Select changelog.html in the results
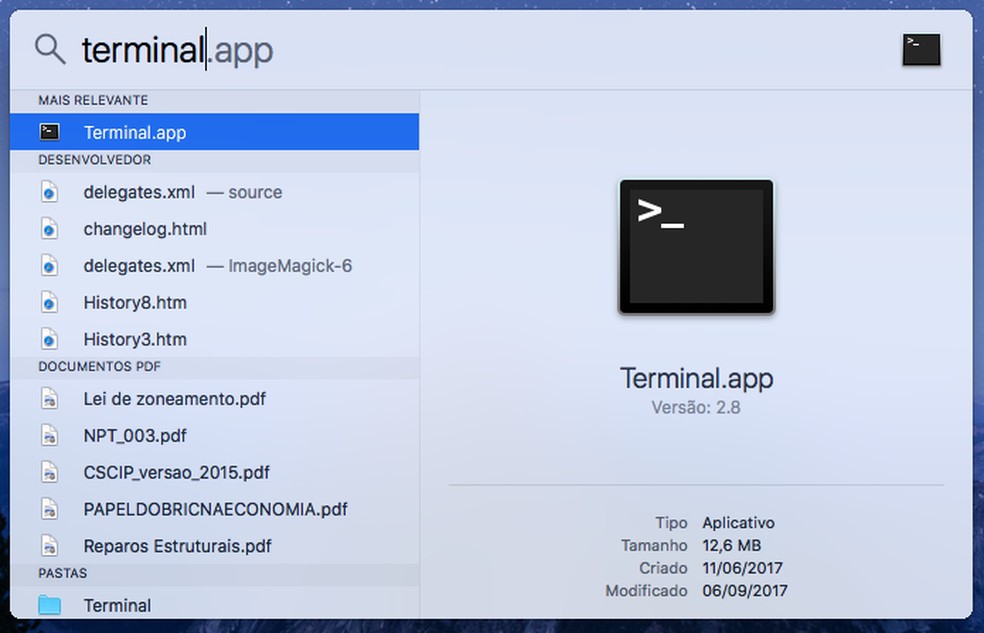The width and height of the screenshot is (984, 633). [143, 229]
